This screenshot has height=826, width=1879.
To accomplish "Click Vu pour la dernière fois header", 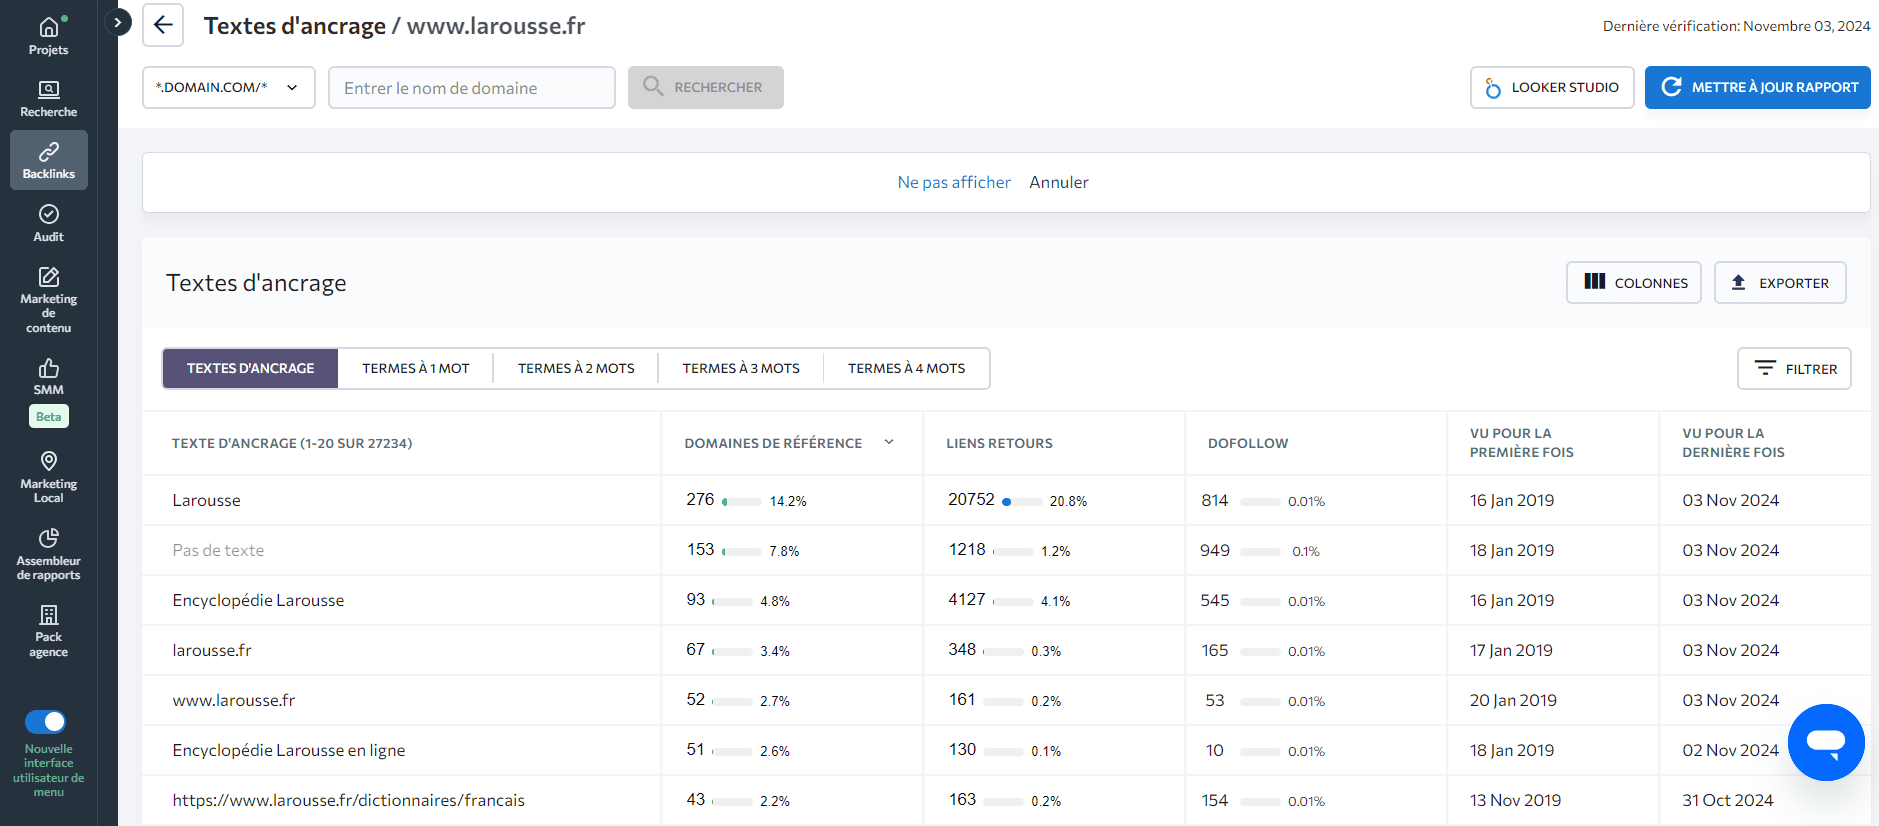I will pos(1733,442).
